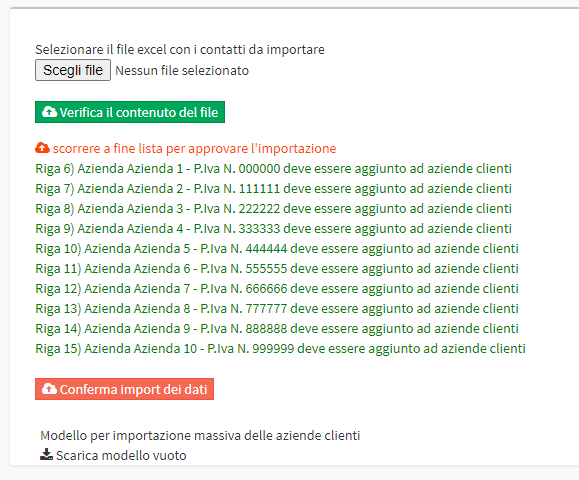Click cloud upload icon on Verifica button
This screenshot has height=480, width=579.
pyautogui.click(x=49, y=112)
